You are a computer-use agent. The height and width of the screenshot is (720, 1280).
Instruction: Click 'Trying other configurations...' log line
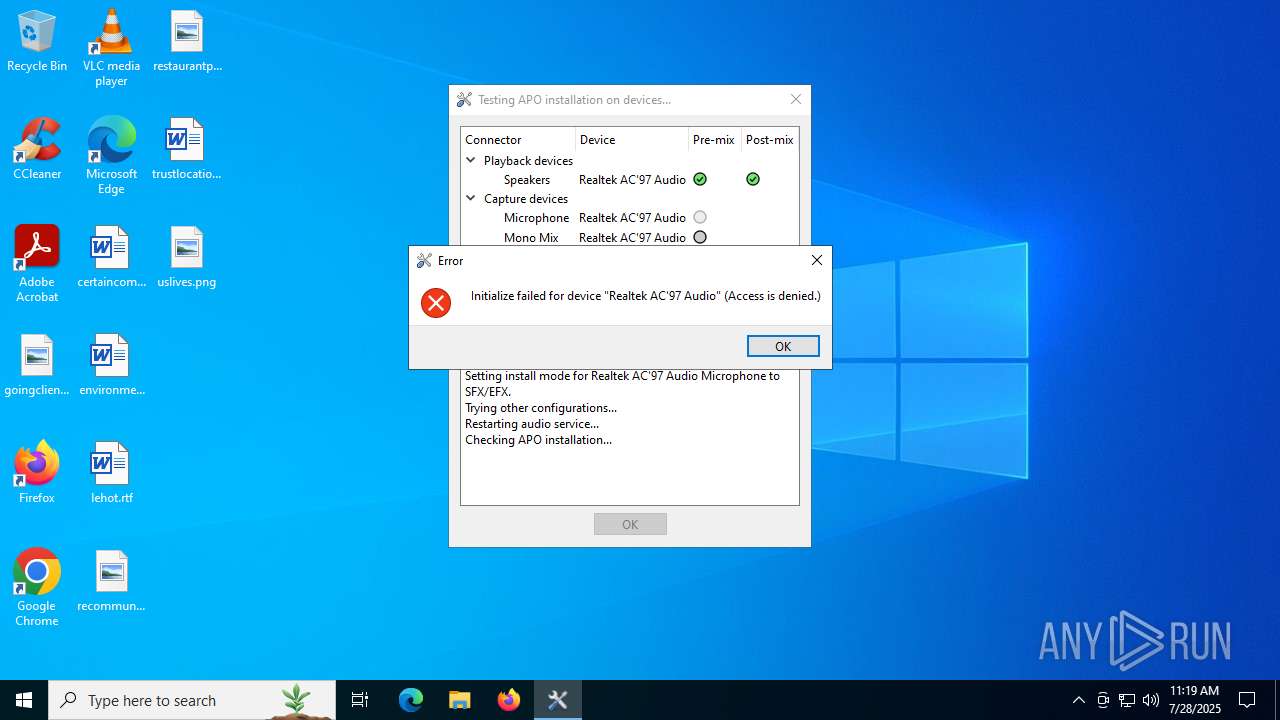tap(541, 408)
